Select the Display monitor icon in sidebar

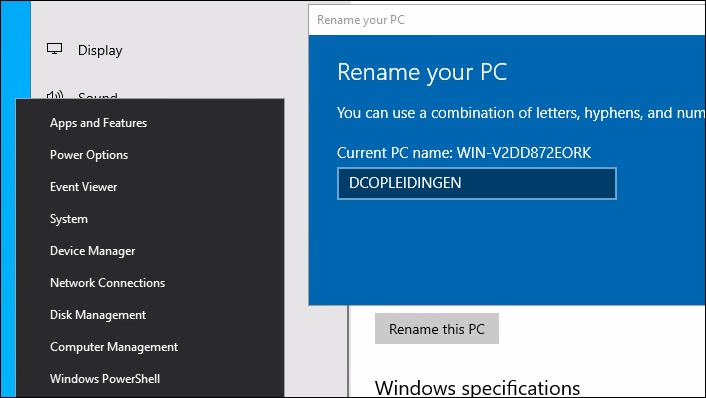[x=54, y=49]
